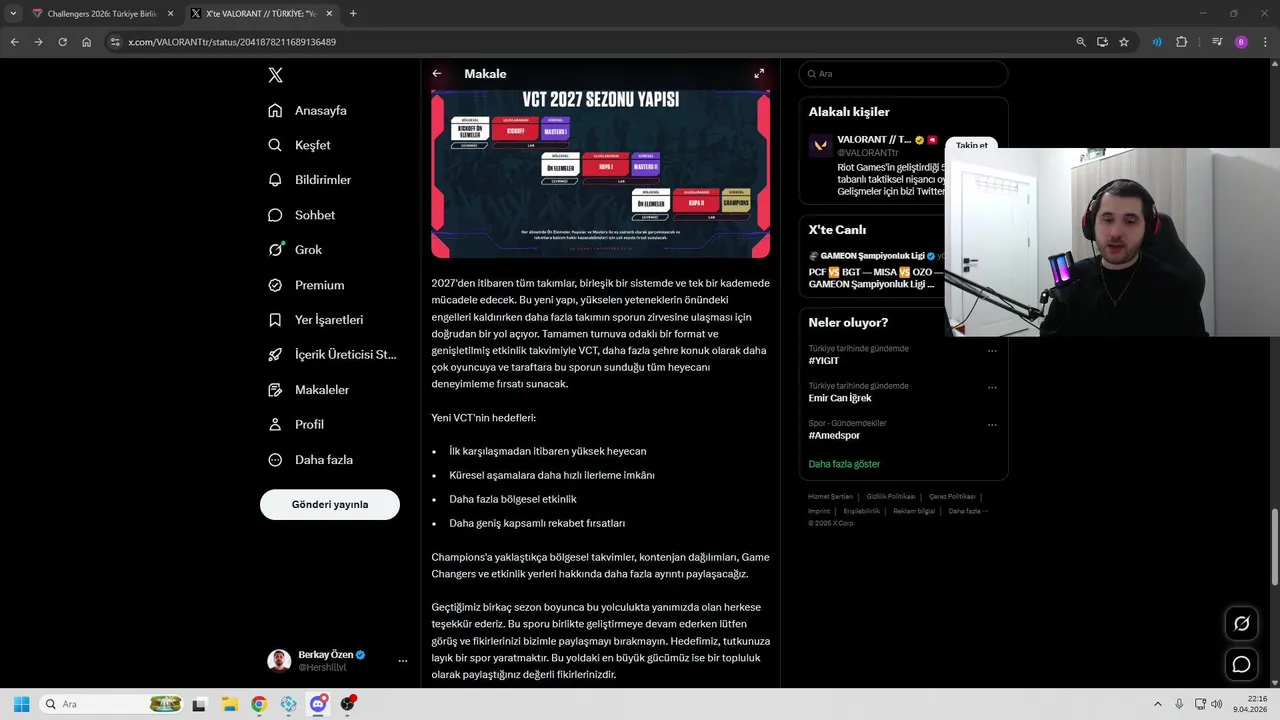Open more options for #YIGIT trend
The height and width of the screenshot is (720, 1280).
coord(992,350)
